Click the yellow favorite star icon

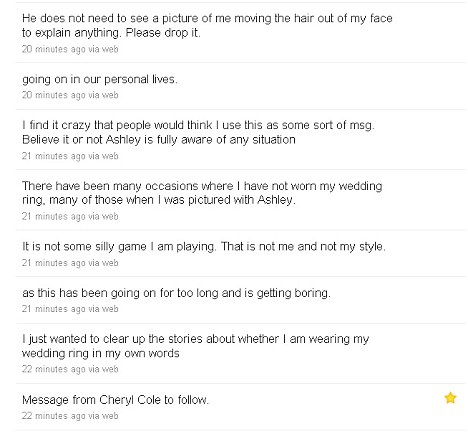[x=450, y=398]
